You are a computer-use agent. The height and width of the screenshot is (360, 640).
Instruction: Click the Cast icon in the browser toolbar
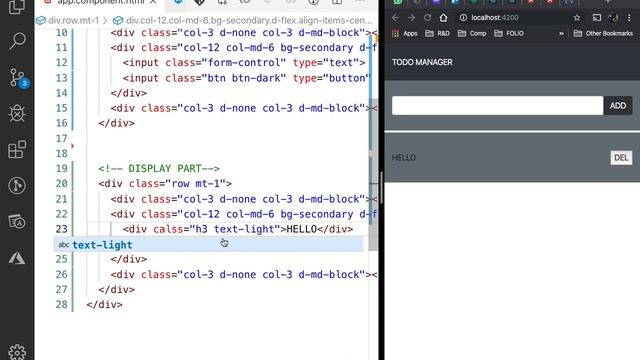click(x=597, y=18)
